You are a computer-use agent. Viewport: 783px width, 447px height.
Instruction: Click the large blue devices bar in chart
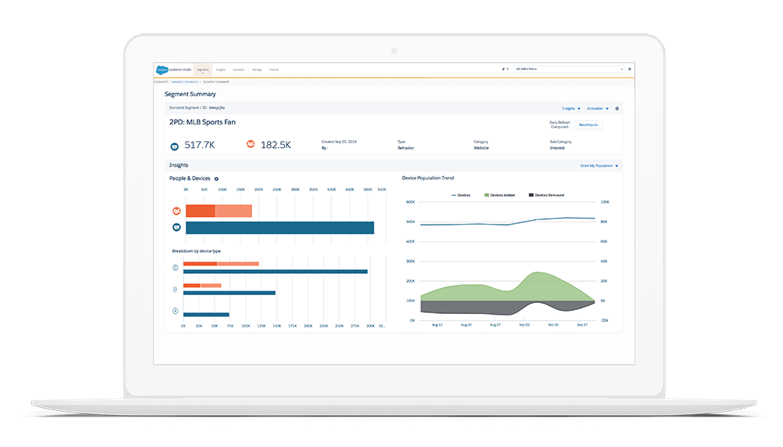click(280, 228)
